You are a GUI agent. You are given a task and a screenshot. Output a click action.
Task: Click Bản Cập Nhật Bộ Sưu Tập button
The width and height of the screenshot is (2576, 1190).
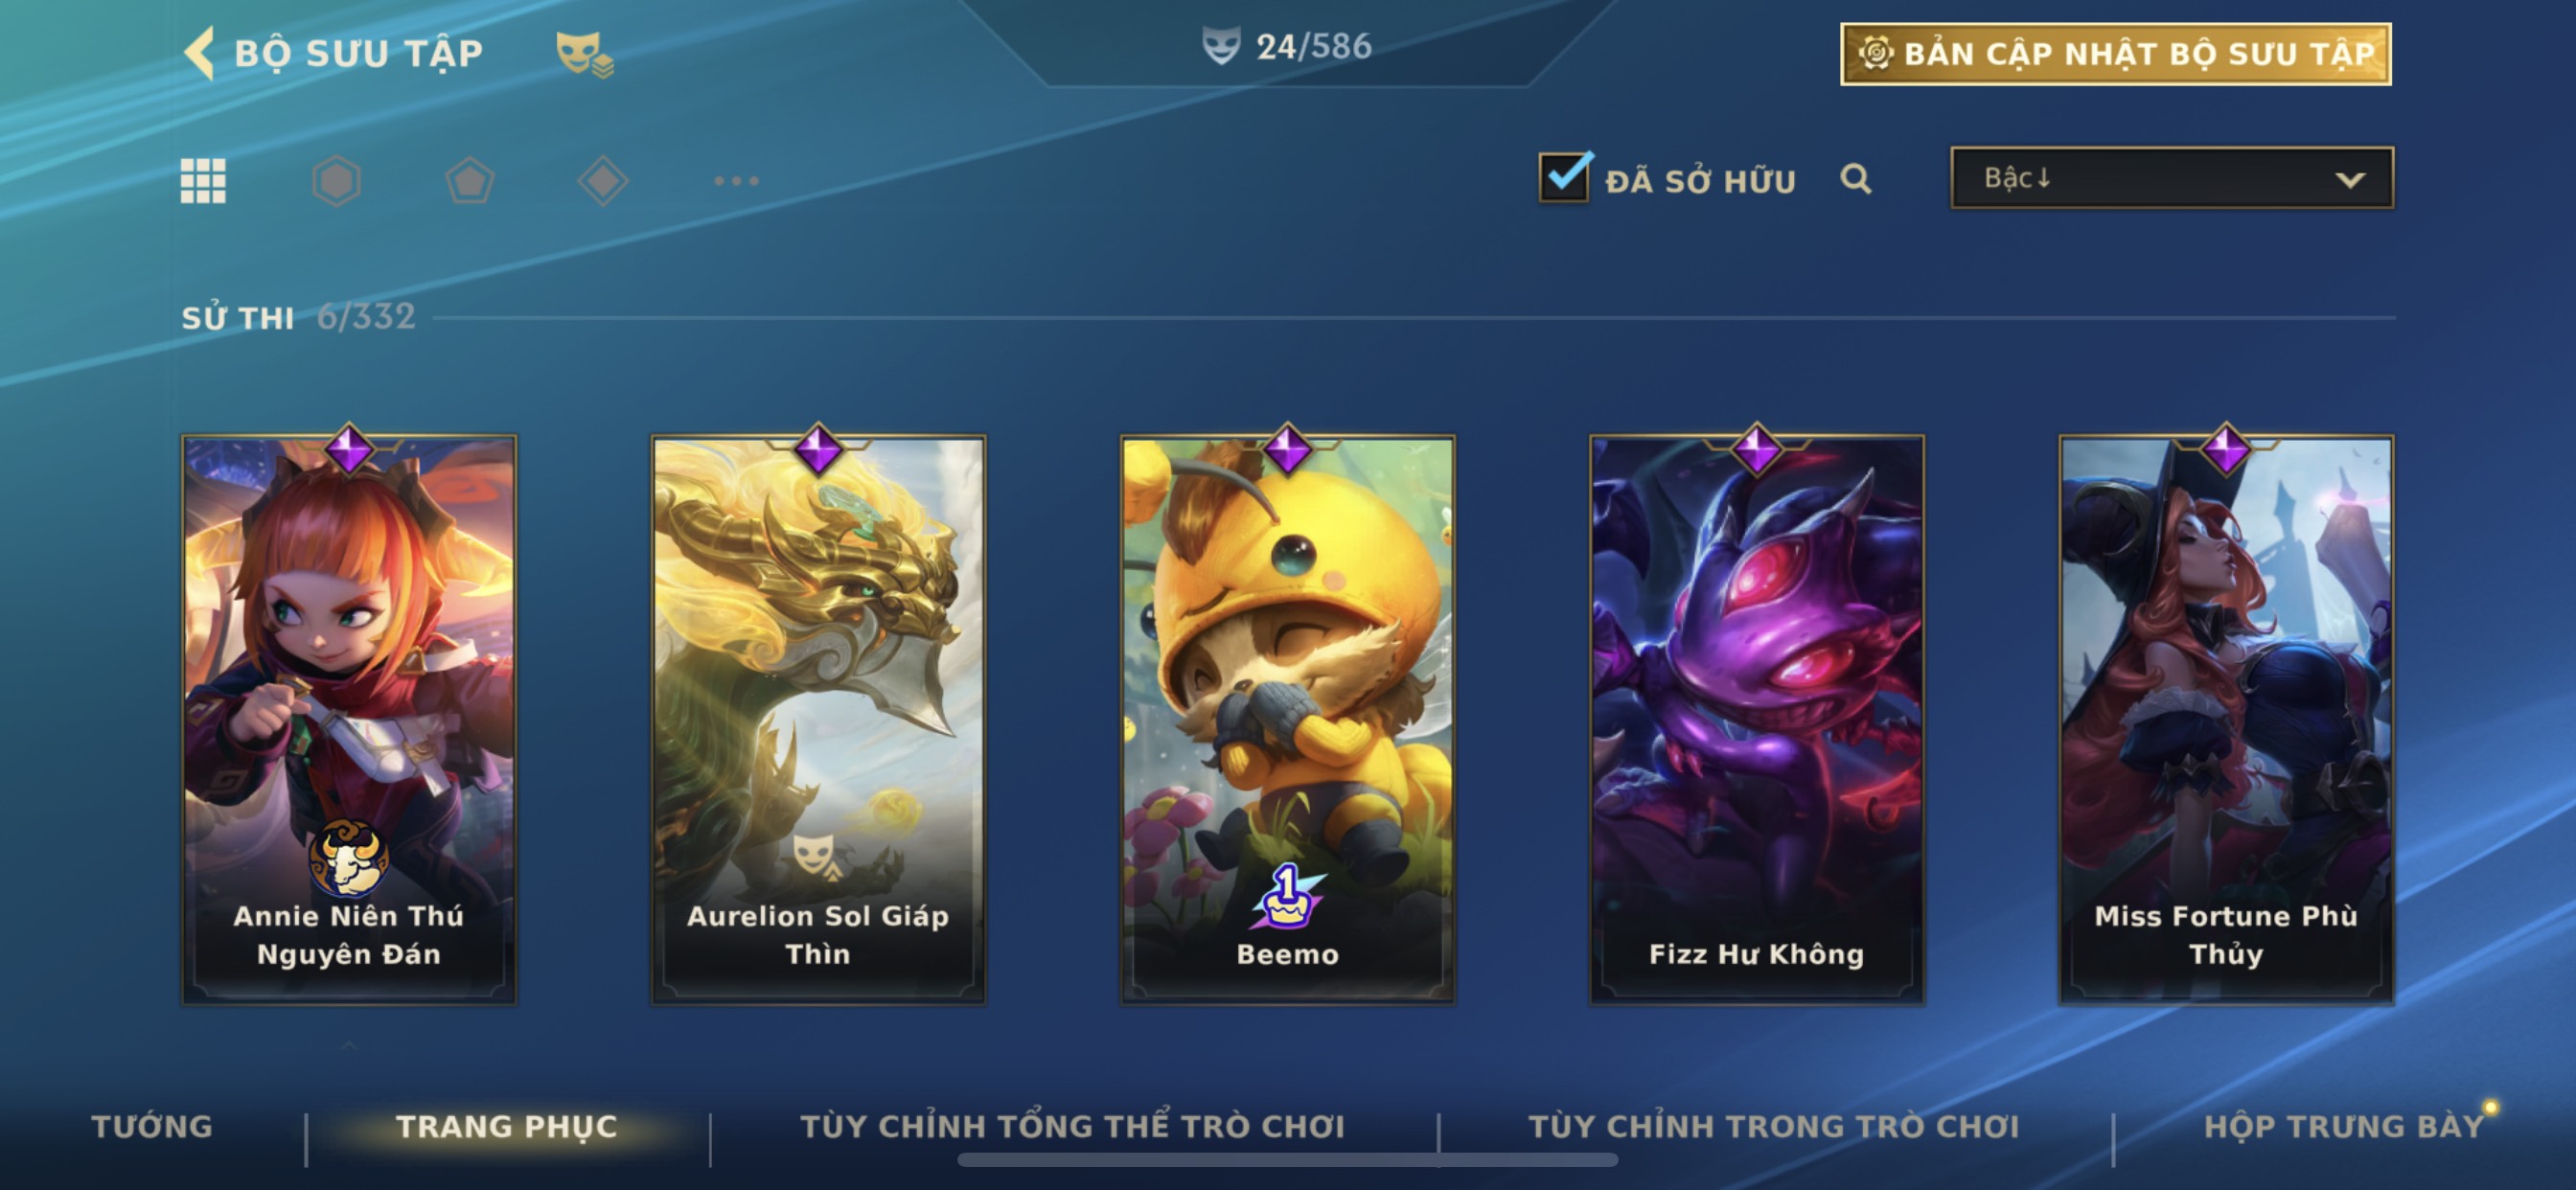(x=2115, y=54)
